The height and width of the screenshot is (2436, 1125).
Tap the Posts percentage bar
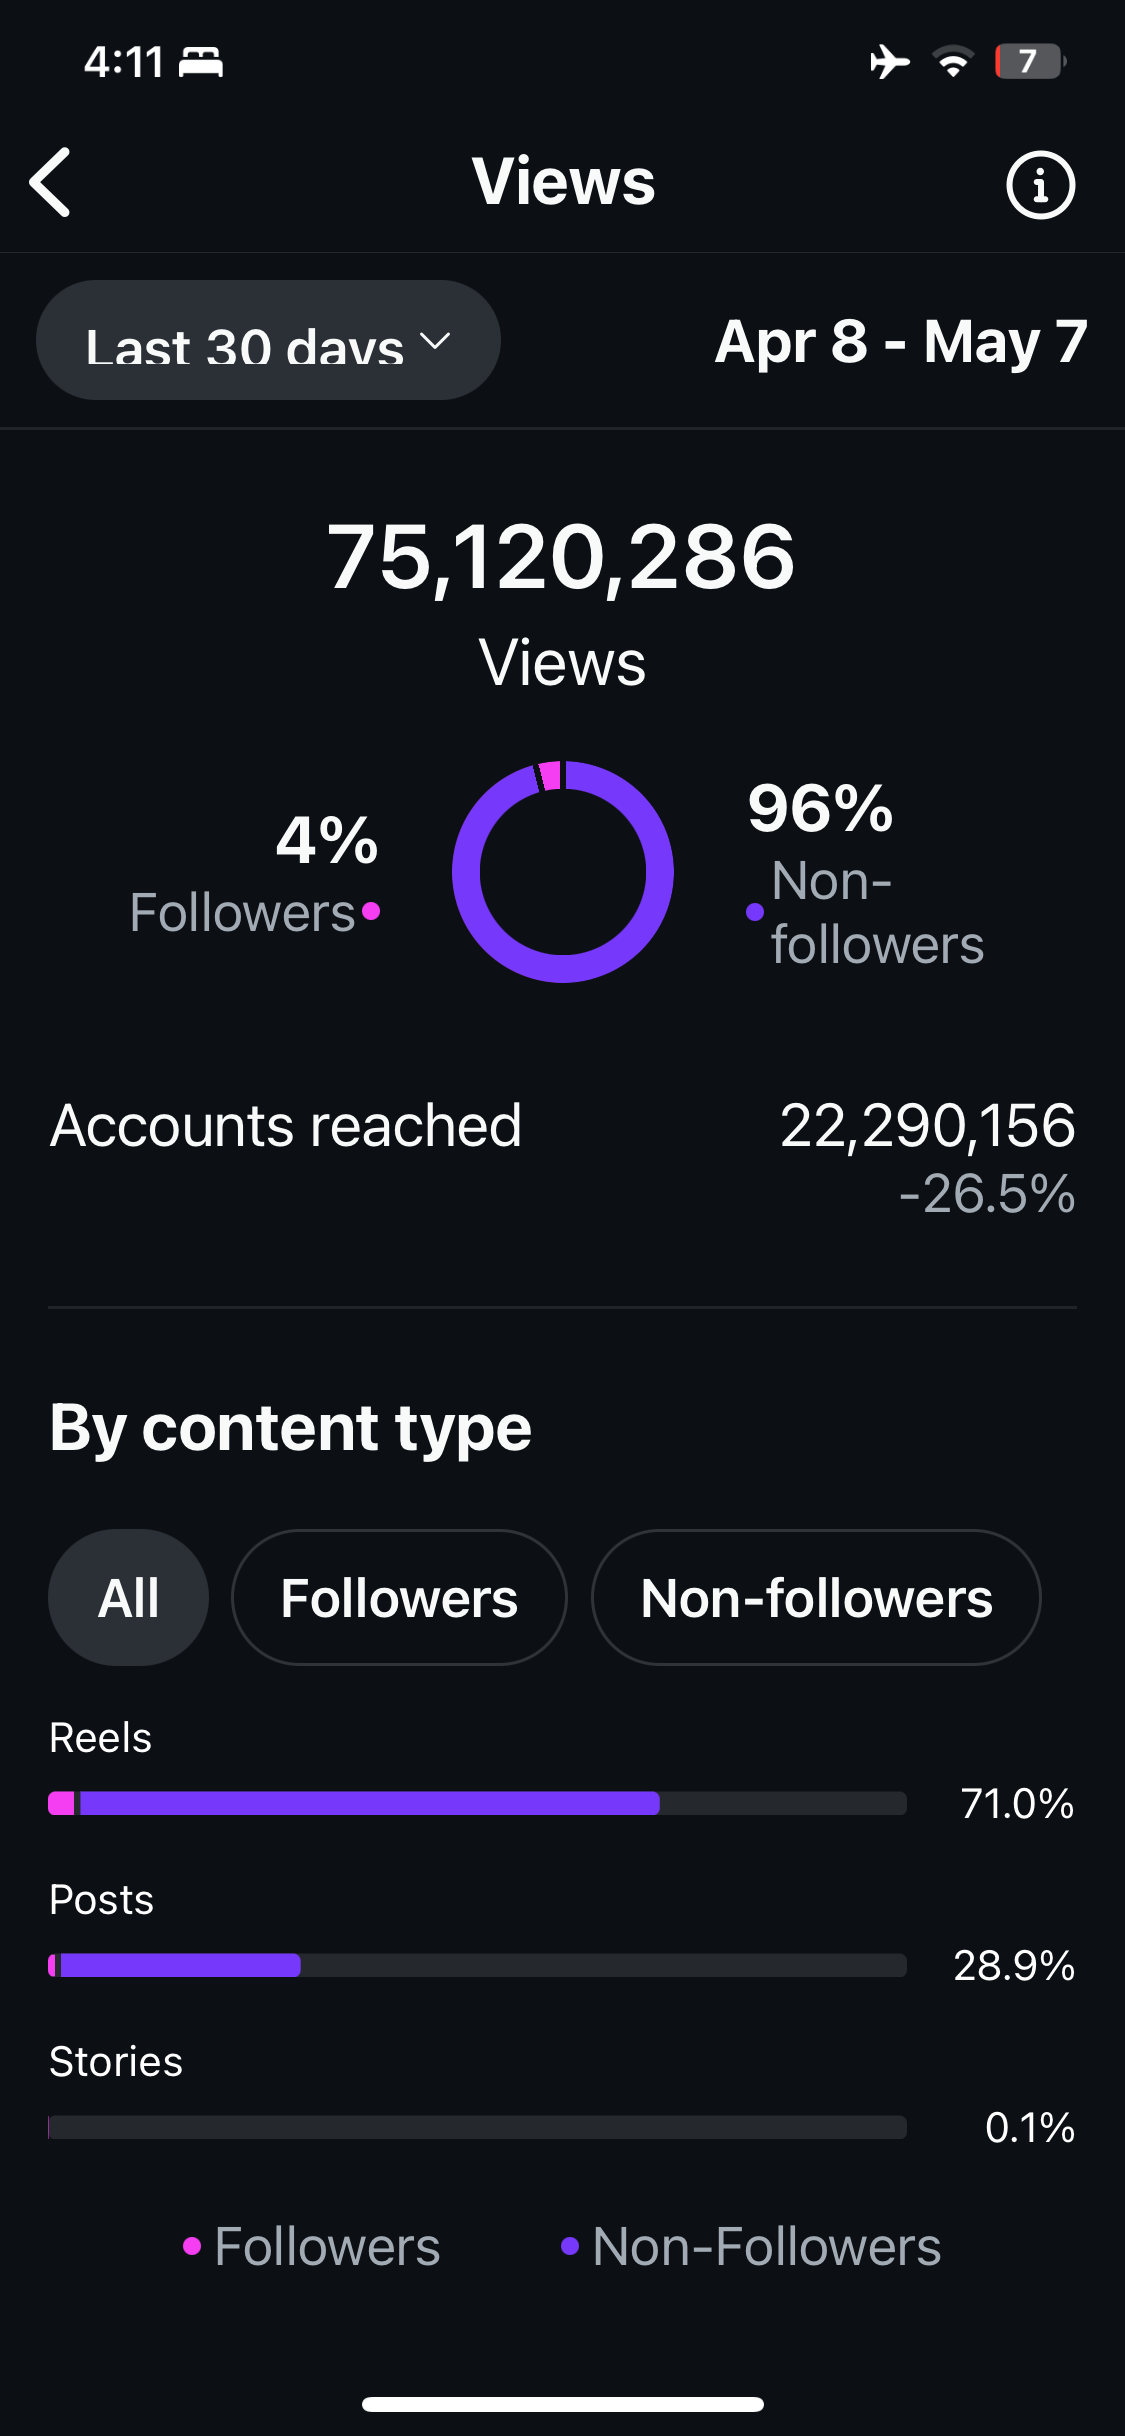[x=477, y=1965]
